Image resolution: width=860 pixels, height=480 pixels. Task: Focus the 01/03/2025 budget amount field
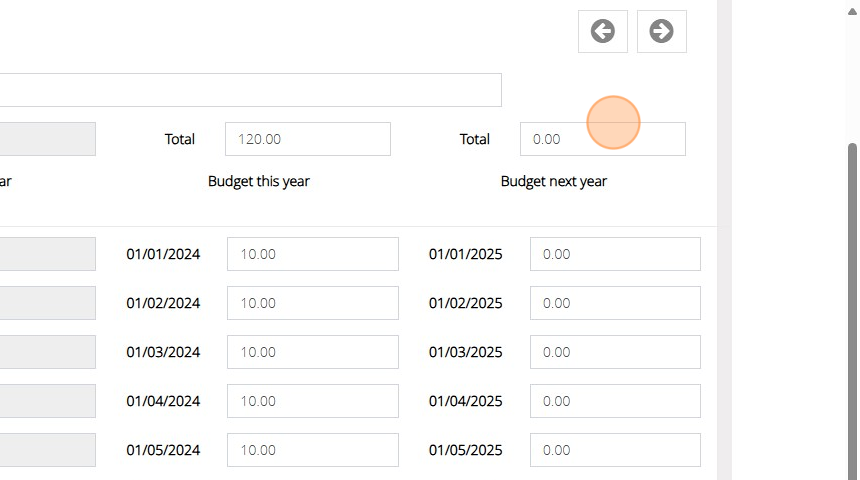615,352
